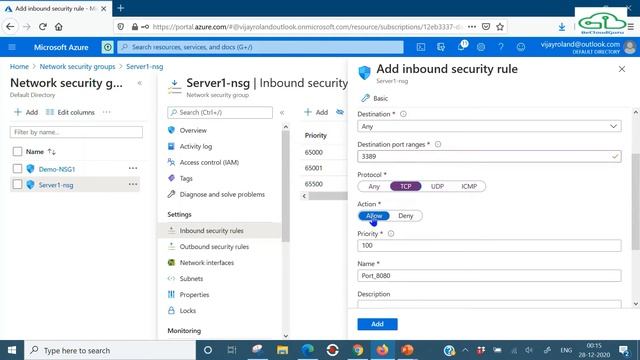Click the account avatar for vijayroland
This screenshot has width=640, height=360.
tap(630, 47)
